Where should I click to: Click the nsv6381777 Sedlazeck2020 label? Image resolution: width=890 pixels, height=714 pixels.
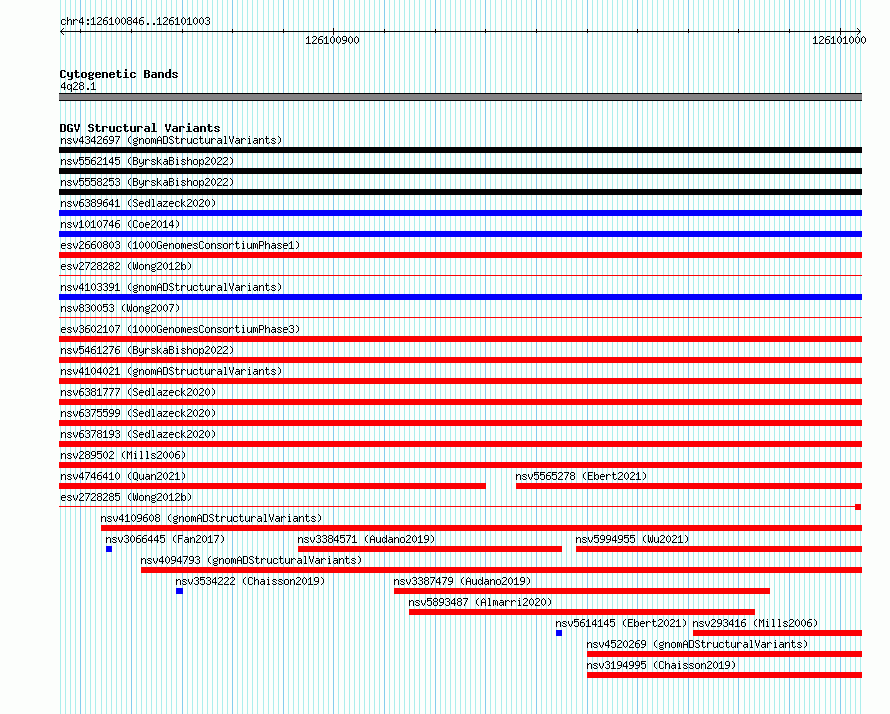[138, 392]
